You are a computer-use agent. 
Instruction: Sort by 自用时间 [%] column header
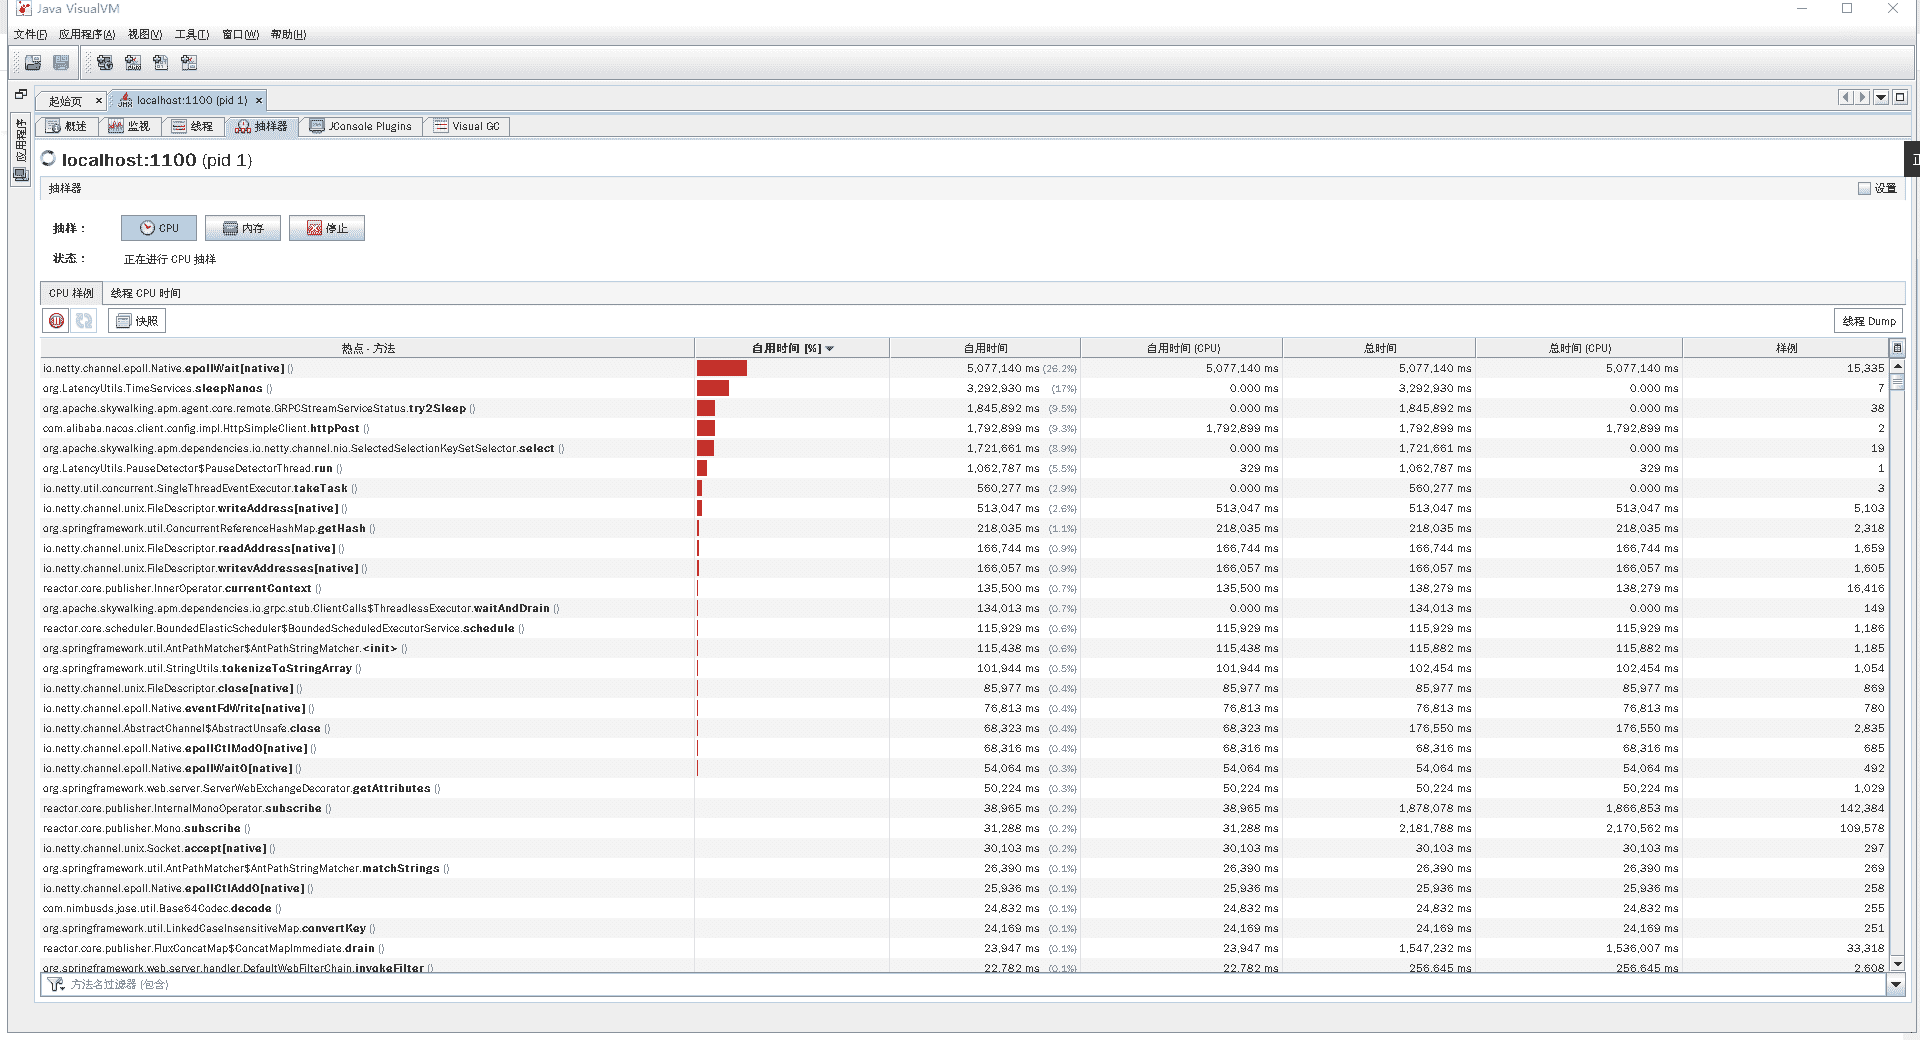792,348
